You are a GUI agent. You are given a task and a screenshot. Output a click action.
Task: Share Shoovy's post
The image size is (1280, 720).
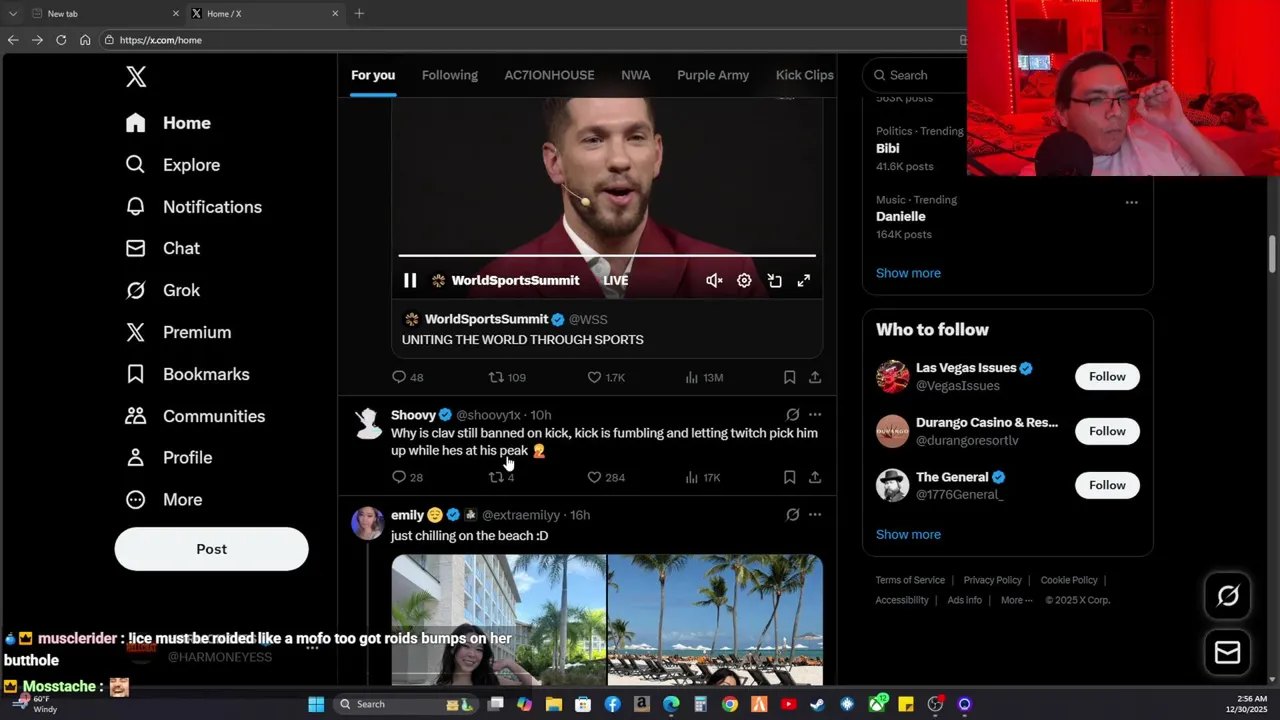(815, 477)
